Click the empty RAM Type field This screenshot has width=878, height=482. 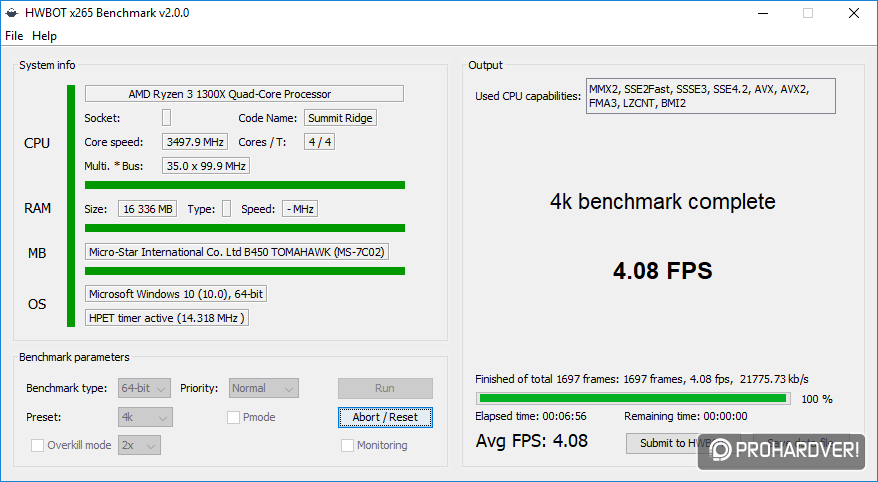(226, 209)
